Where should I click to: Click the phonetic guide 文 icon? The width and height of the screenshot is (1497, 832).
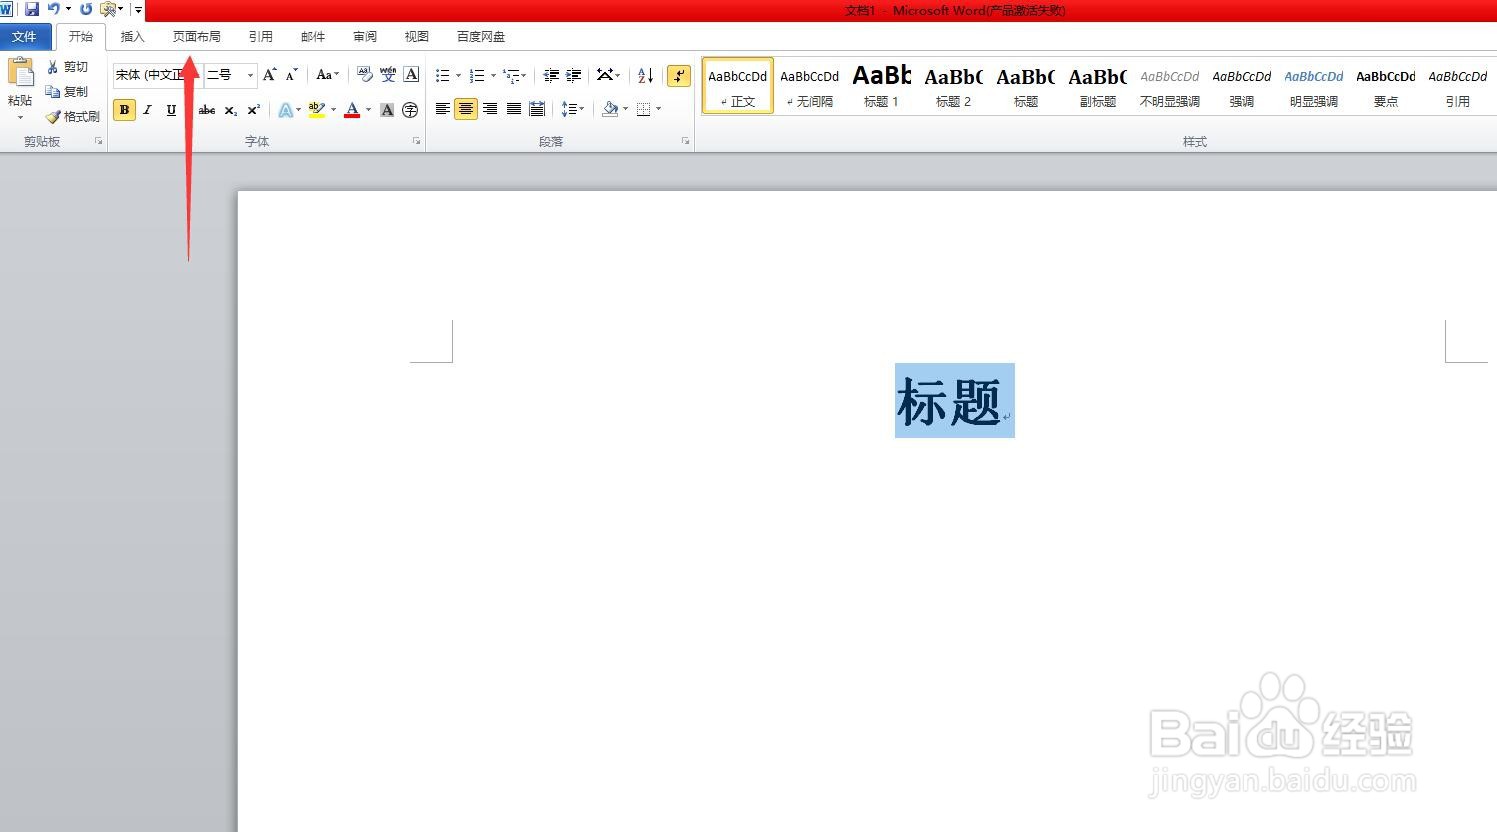click(x=388, y=75)
